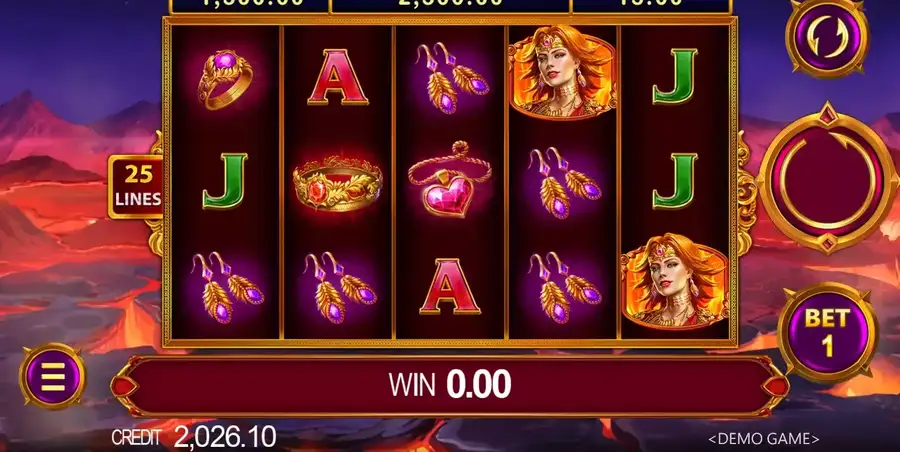
Task: Click earrings at bottom of reel two
Action: (340, 287)
